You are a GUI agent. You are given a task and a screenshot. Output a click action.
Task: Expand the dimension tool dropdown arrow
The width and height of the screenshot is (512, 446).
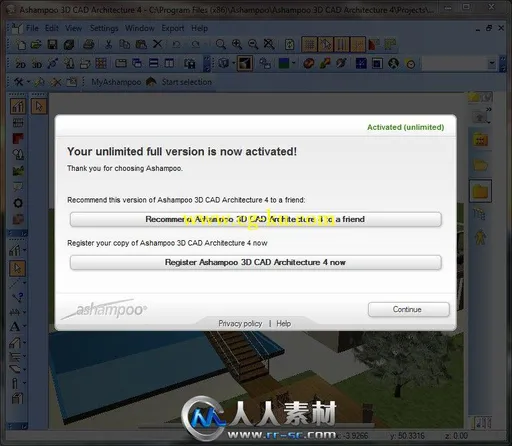24,312
